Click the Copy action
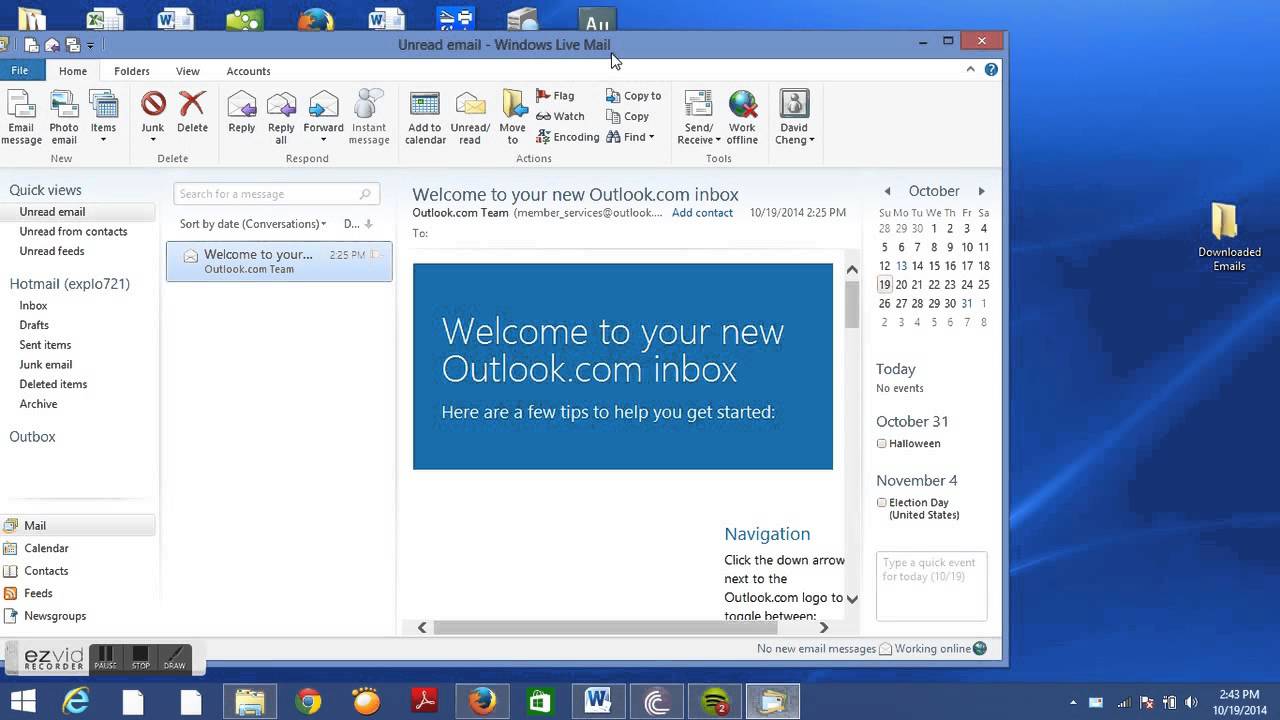The width and height of the screenshot is (1280, 720). [x=627, y=116]
